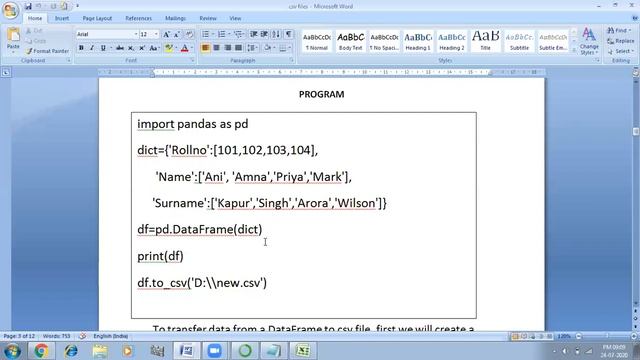640x360 pixels.
Task: Decrease paragraph indent
Action: coord(253,34)
